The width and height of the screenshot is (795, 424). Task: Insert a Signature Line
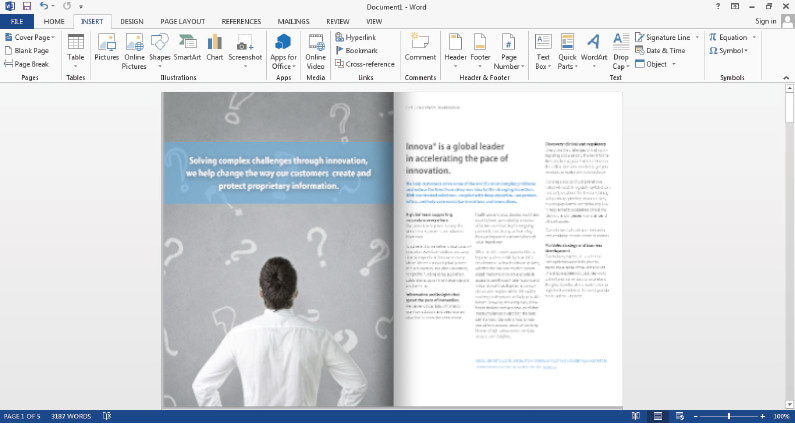[x=663, y=38]
